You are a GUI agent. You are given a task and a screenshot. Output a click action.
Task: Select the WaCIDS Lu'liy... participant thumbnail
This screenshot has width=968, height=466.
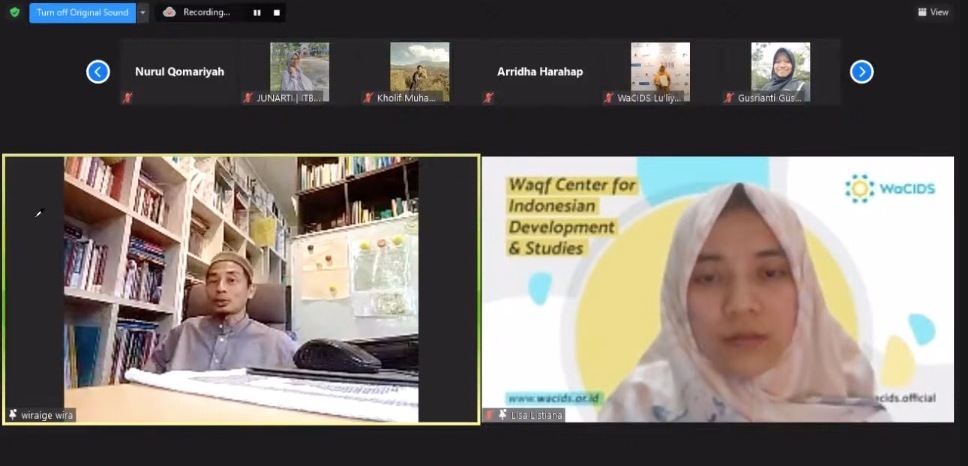coord(660,72)
